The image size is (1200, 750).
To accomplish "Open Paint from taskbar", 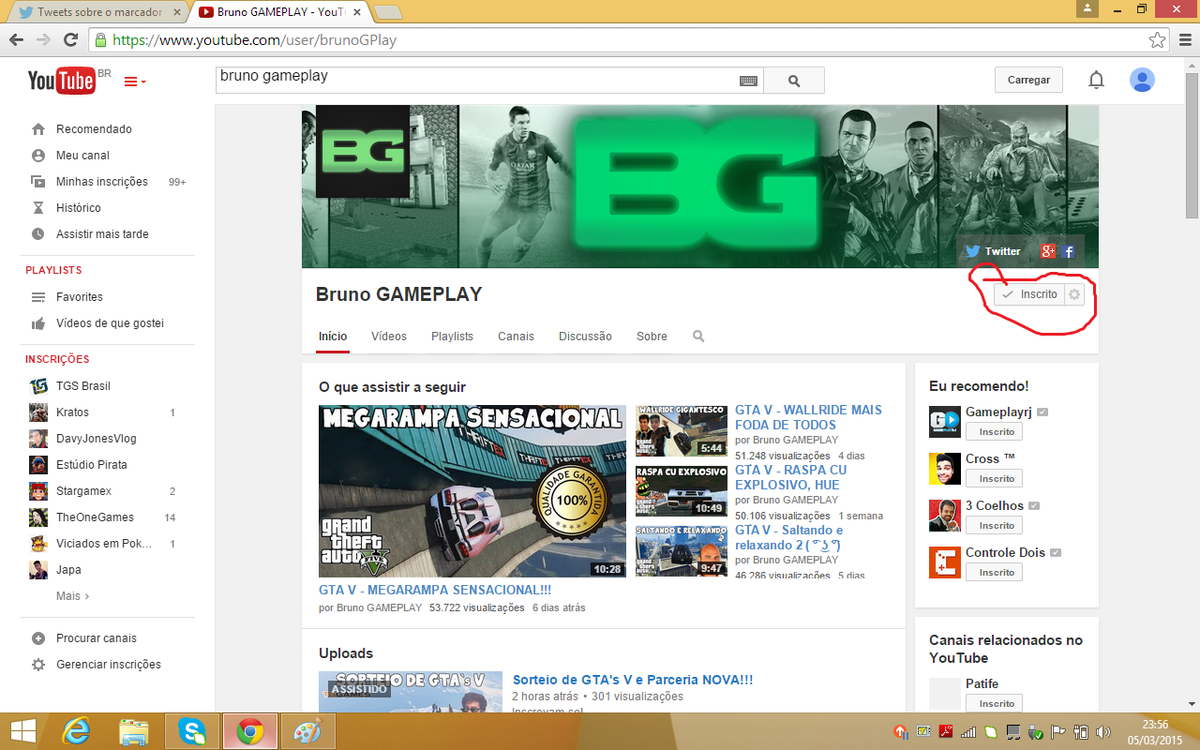I will 308,732.
